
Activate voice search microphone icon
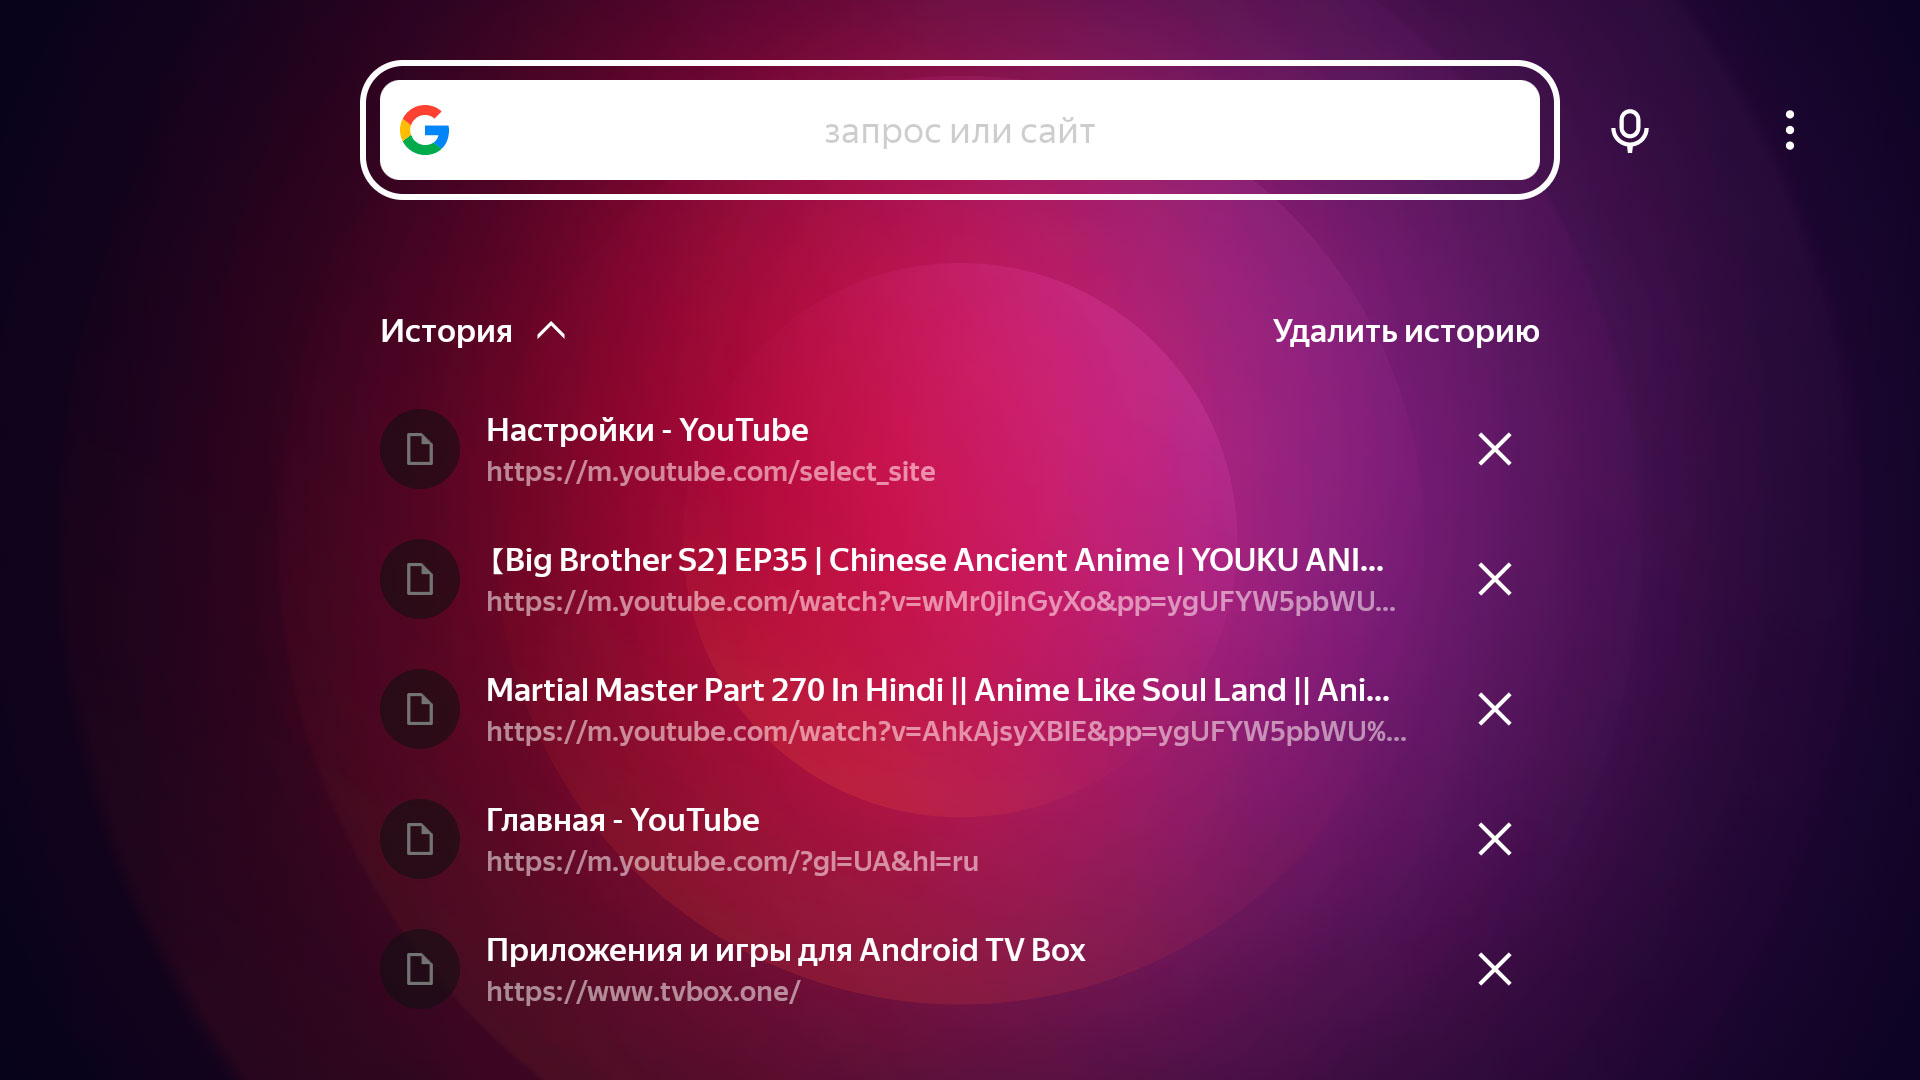tap(1629, 130)
